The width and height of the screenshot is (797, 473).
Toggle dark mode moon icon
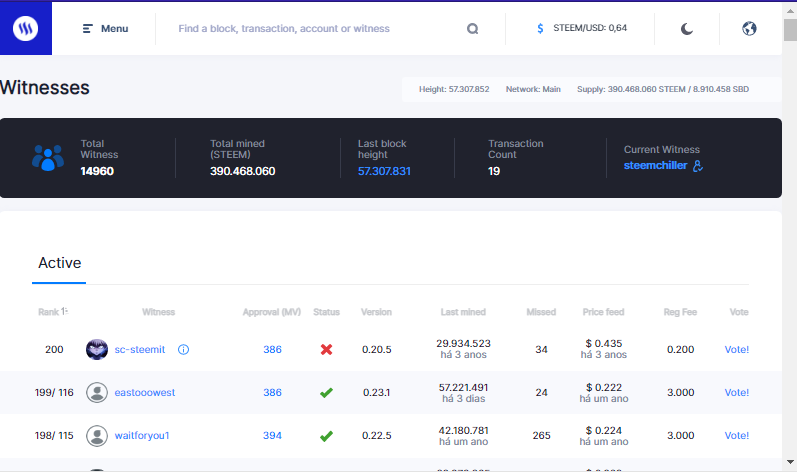click(x=687, y=29)
